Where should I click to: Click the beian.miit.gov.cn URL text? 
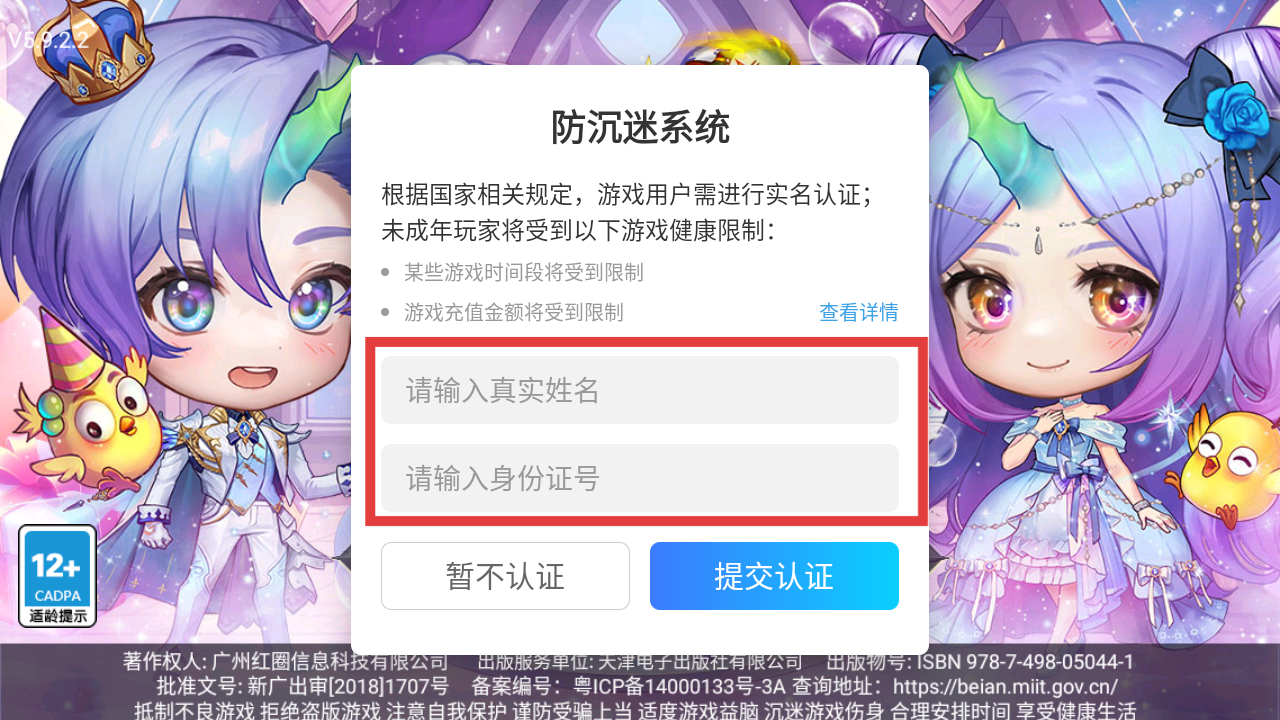[x=1005, y=687]
